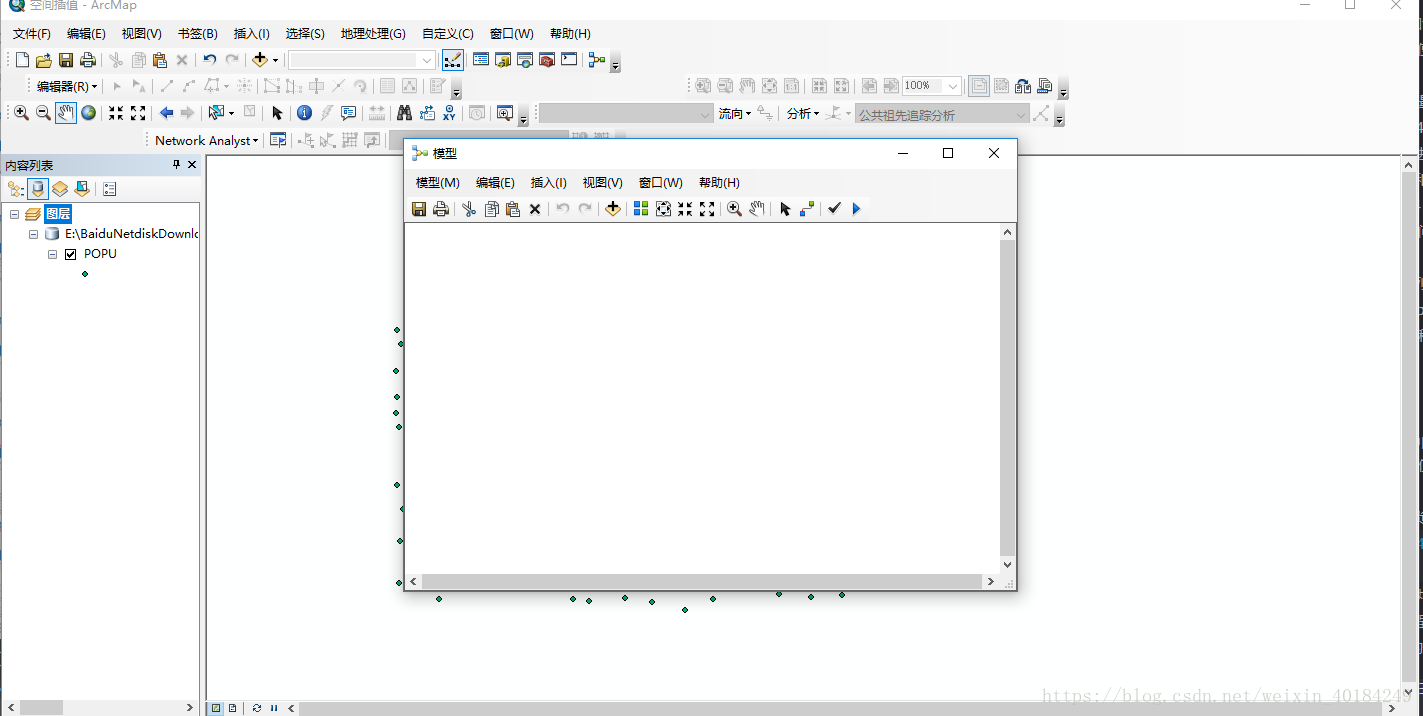Screen dimensions: 1423x716
Task: Collapse the 图层 data frame node
Action: pyautogui.click(x=14, y=214)
